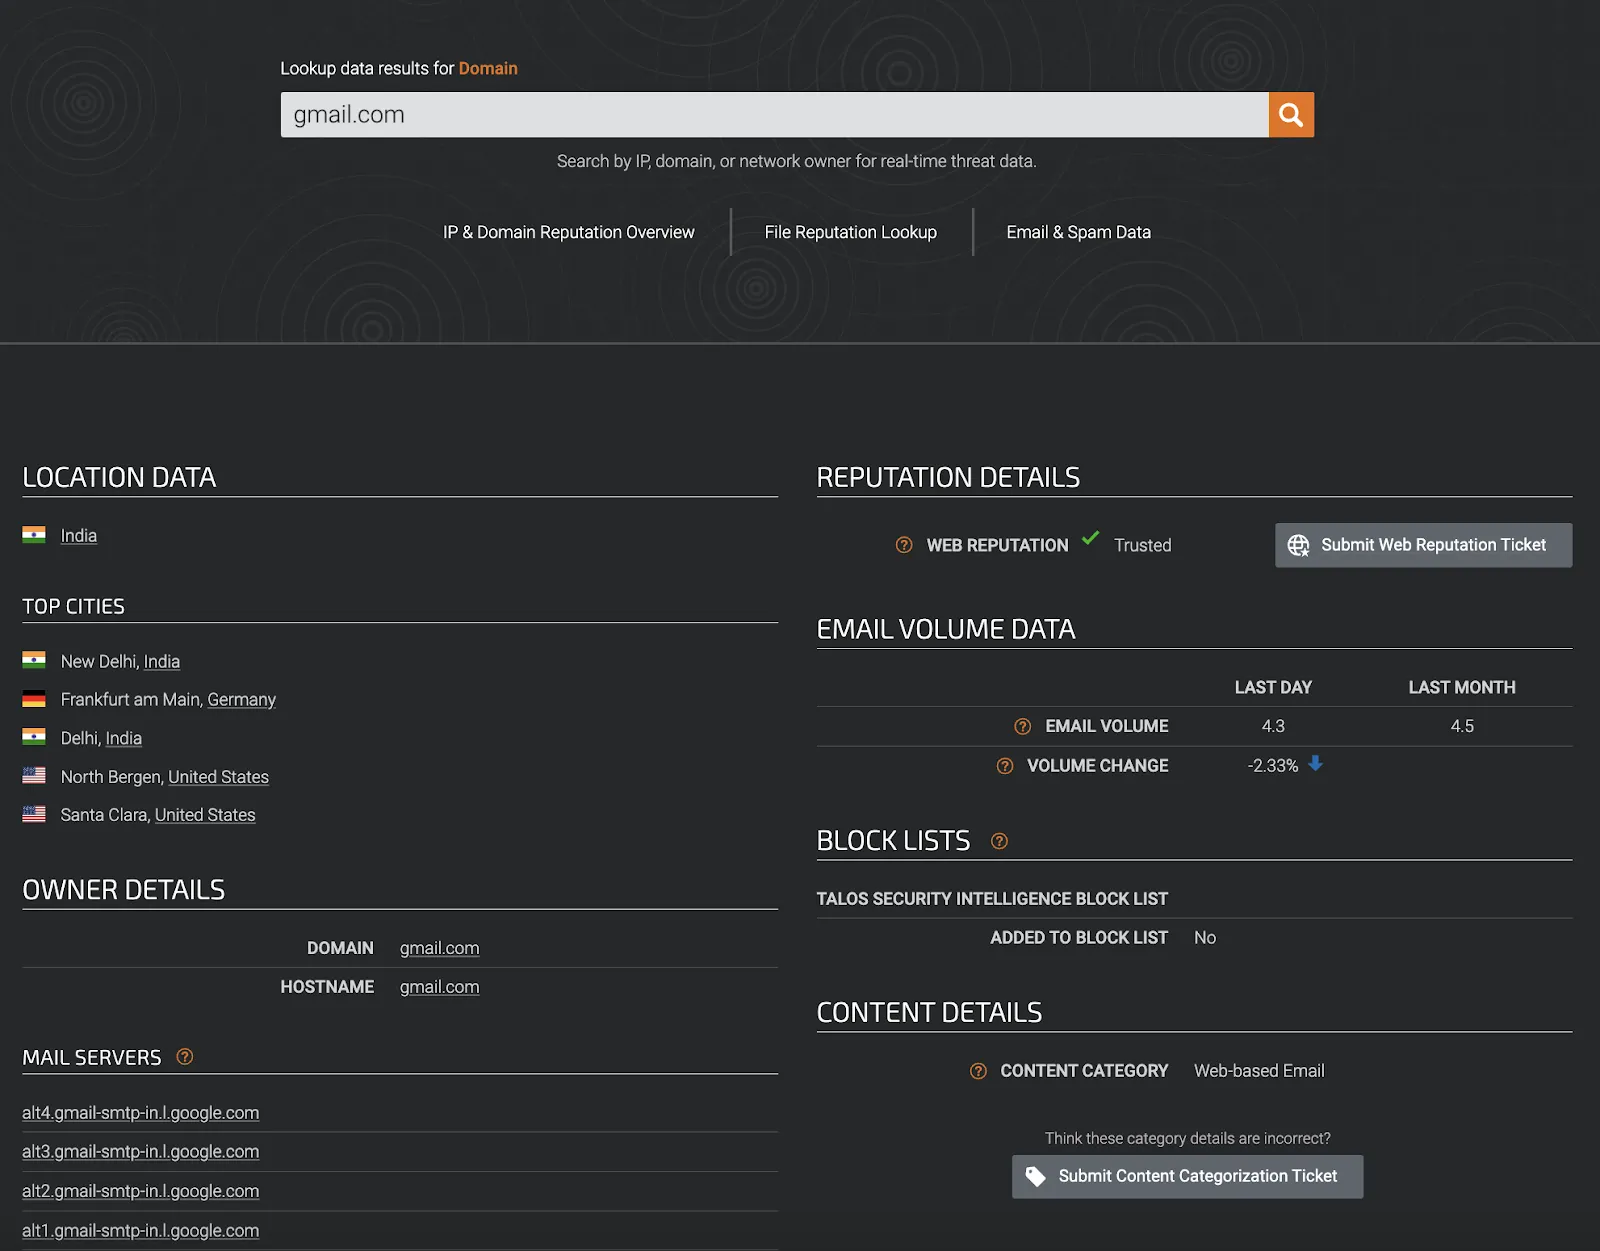Click the green Trusted checkmark icon
Viewport: 1600px width, 1251px height.
coord(1091,538)
